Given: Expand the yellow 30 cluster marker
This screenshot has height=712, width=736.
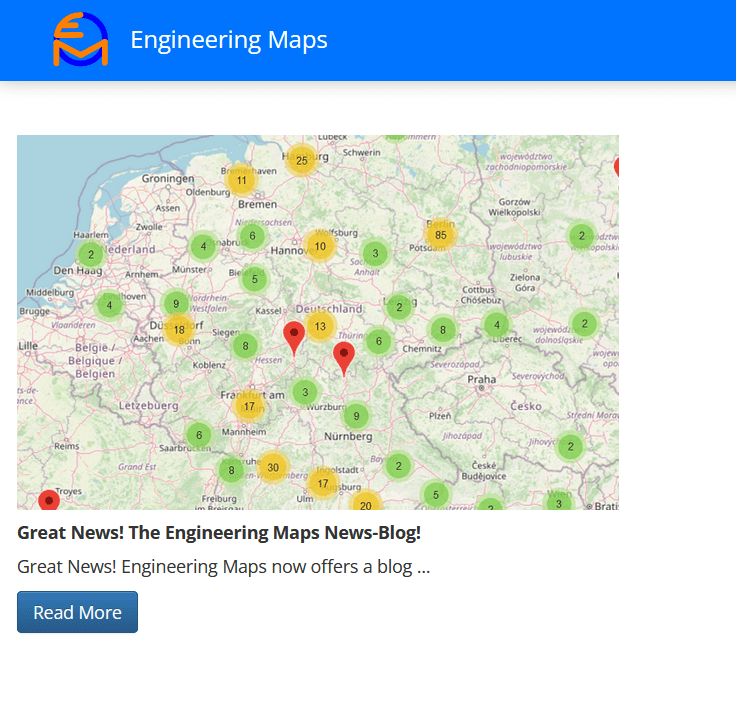Looking at the screenshot, I should tap(272, 467).
